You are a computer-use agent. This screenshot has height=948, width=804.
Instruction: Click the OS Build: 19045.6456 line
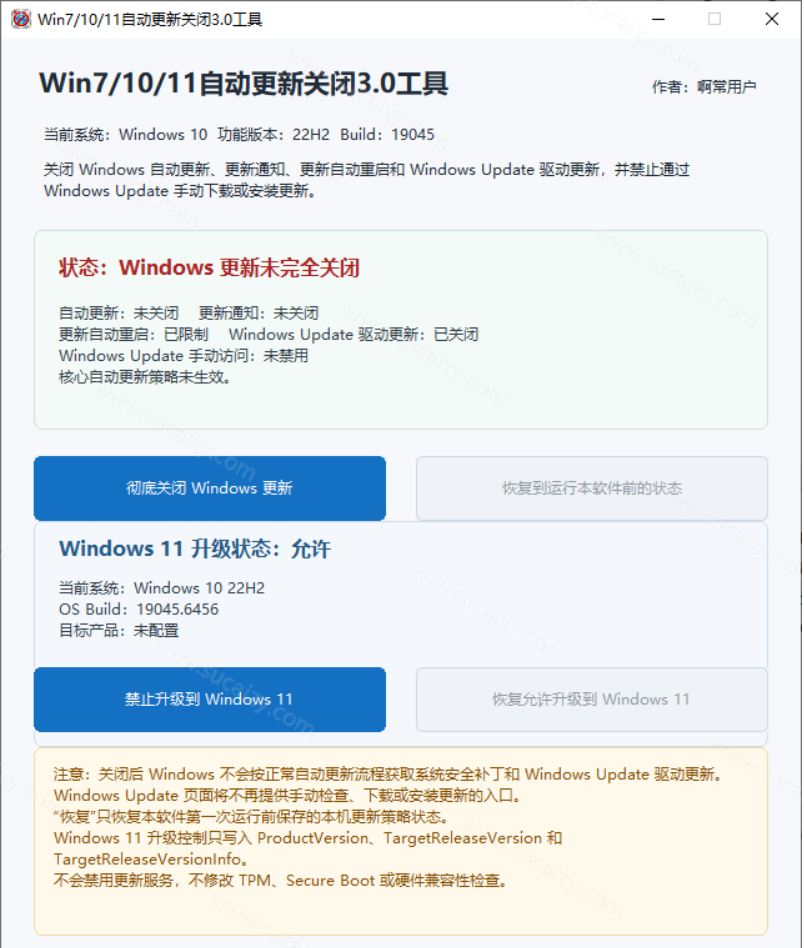coord(138,609)
